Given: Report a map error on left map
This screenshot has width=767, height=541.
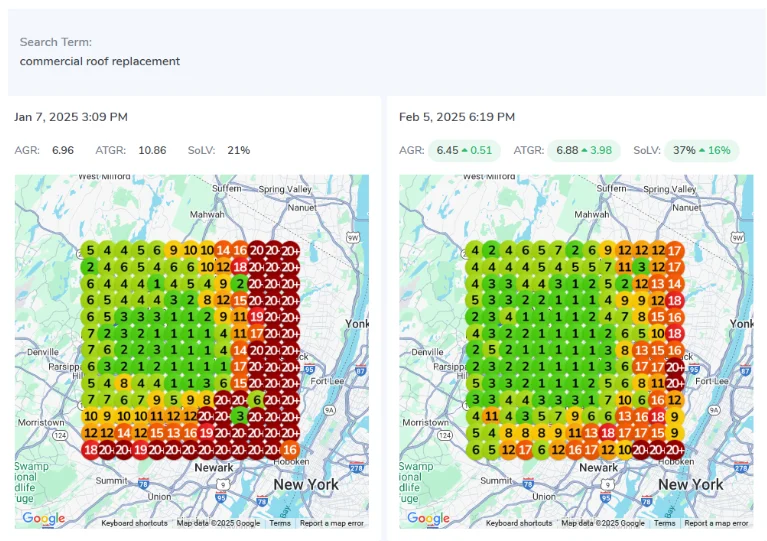Looking at the screenshot, I should point(331,523).
